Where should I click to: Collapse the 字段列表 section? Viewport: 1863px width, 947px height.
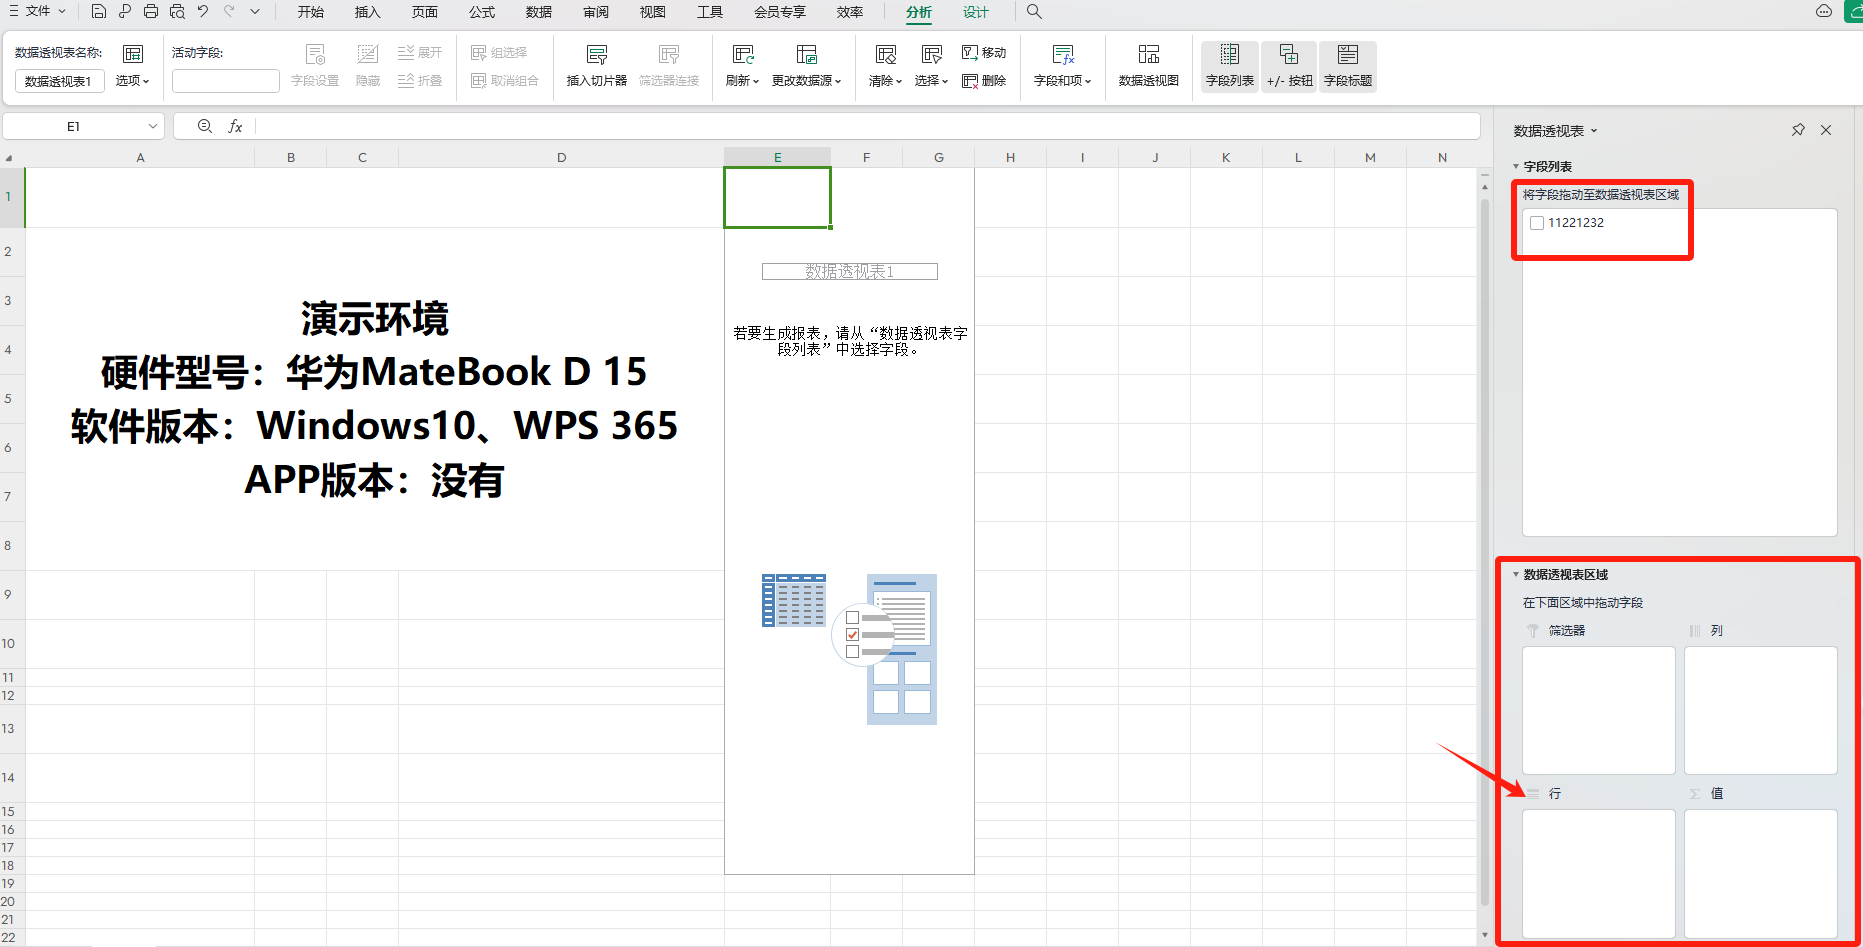point(1516,167)
